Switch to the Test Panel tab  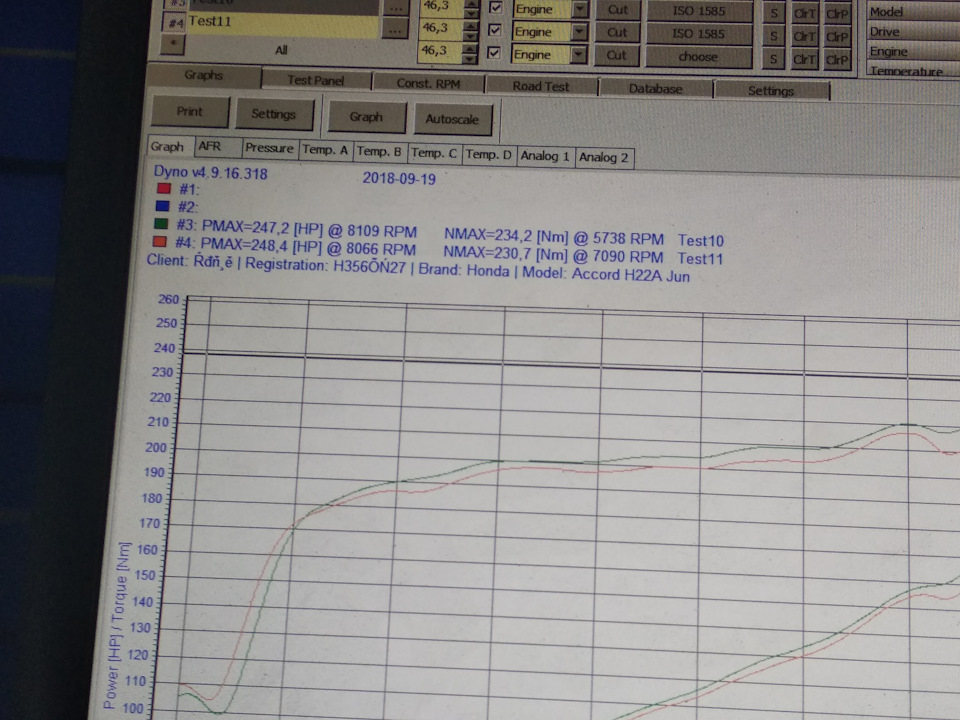(316, 80)
